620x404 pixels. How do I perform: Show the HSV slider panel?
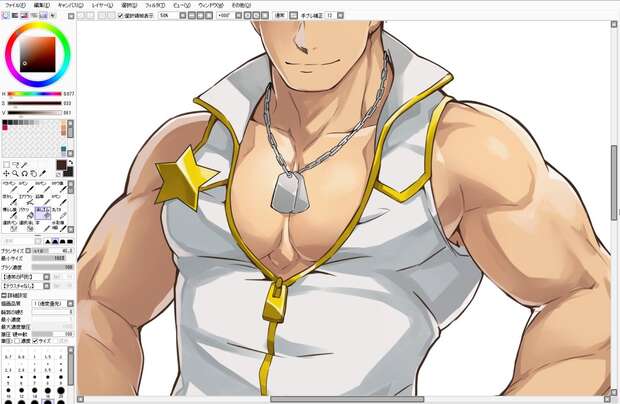click(x=25, y=15)
